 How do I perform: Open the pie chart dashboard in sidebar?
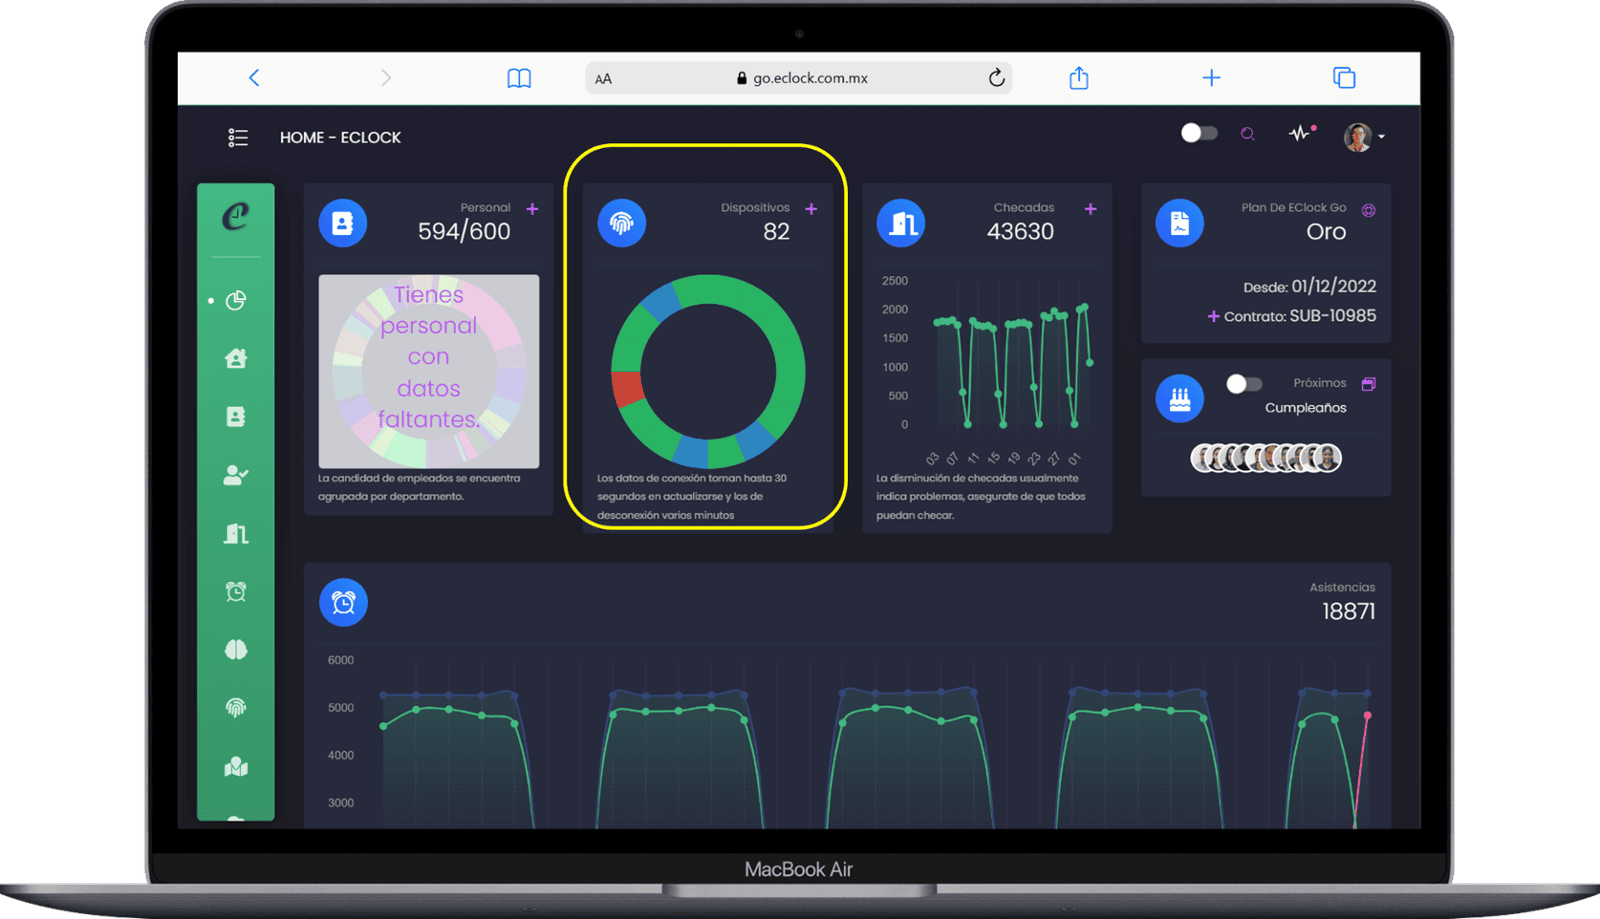pos(236,300)
